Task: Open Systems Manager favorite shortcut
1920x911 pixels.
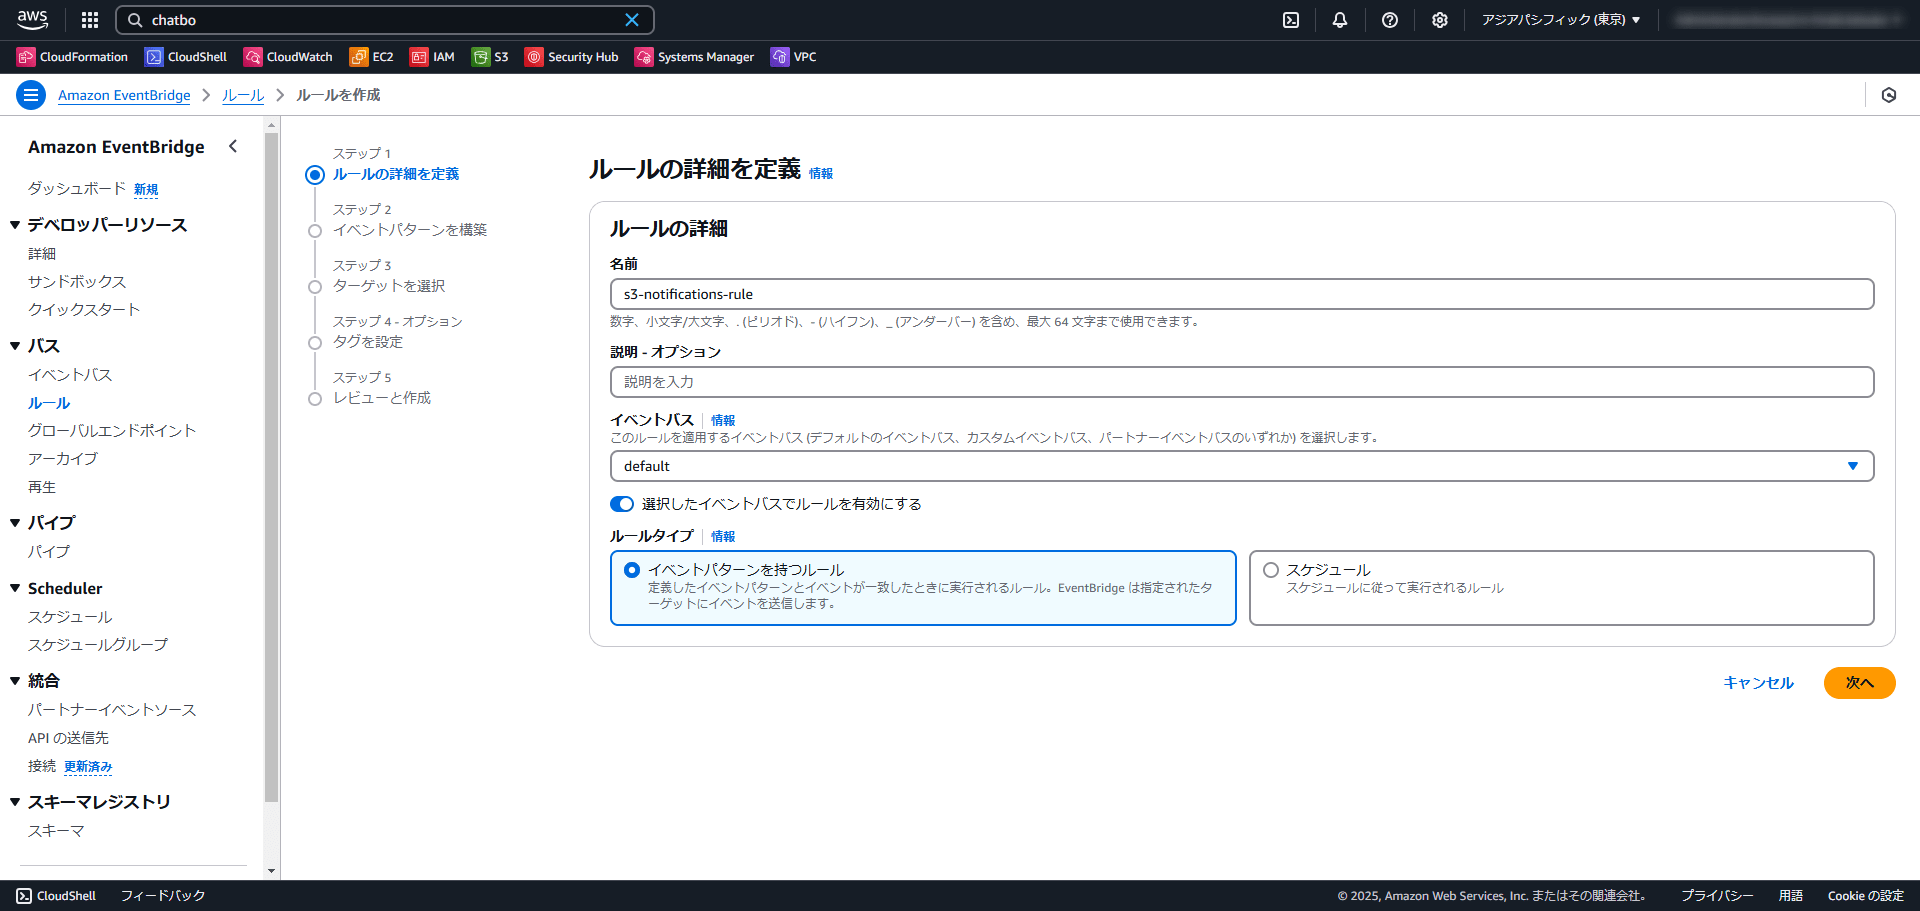Action: click(694, 57)
